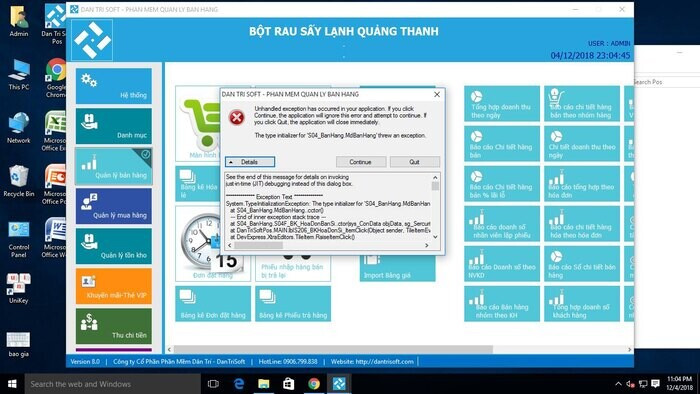700x394 pixels.
Task: Open the Hệ thống sidebar menu
Action: tap(113, 86)
